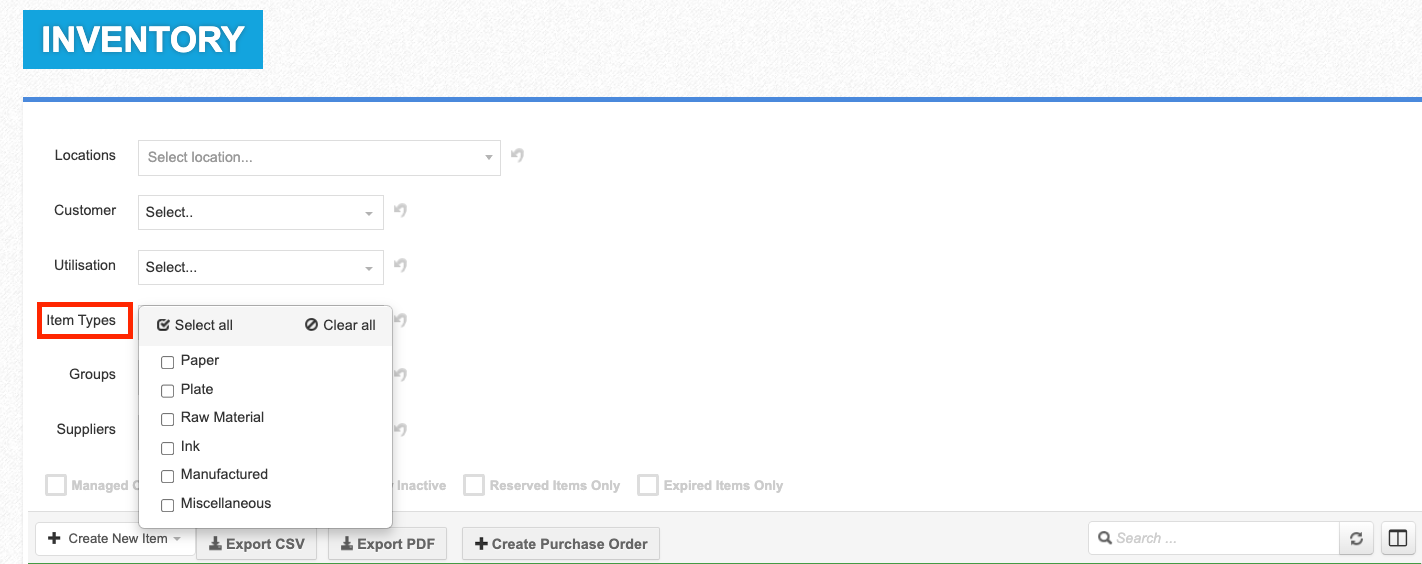Reset the Utilisation filter with undo icon
This screenshot has width=1422, height=564.
click(400, 265)
